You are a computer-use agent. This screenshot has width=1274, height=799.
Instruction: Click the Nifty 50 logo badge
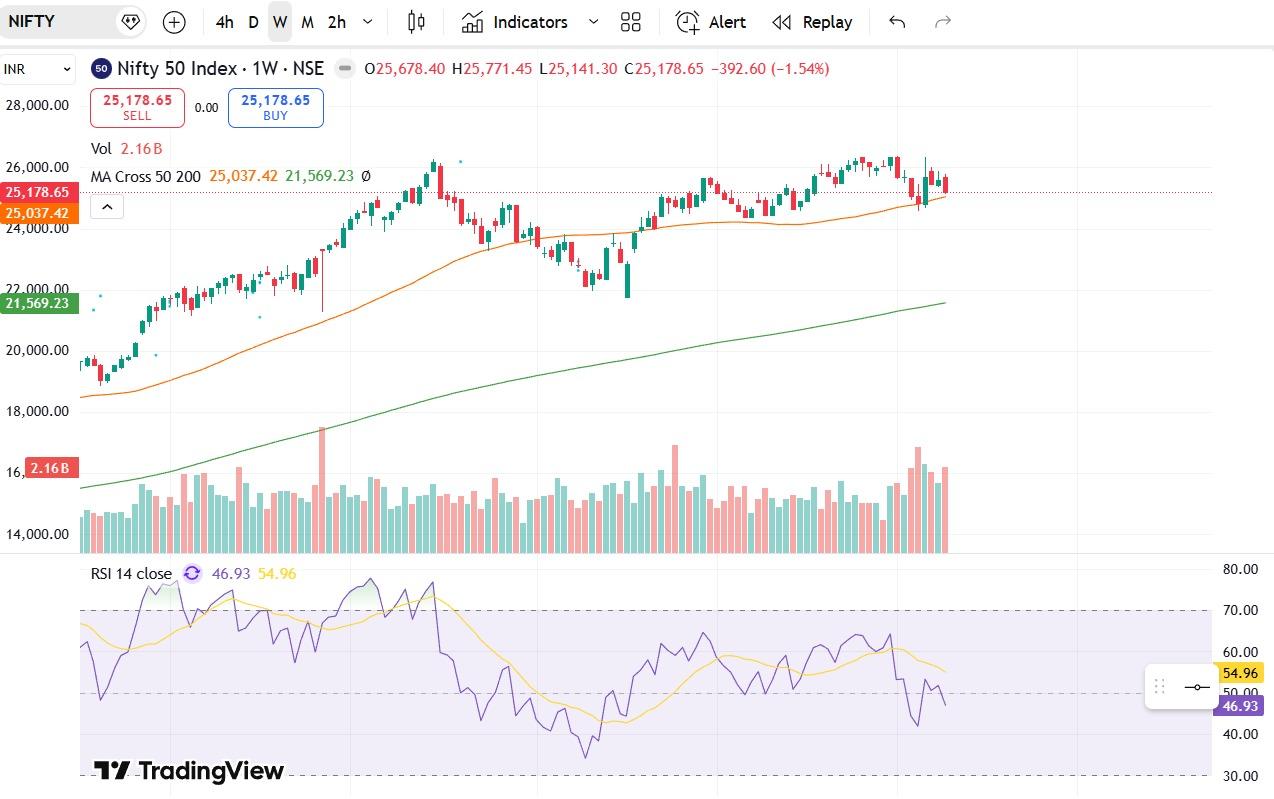point(101,68)
